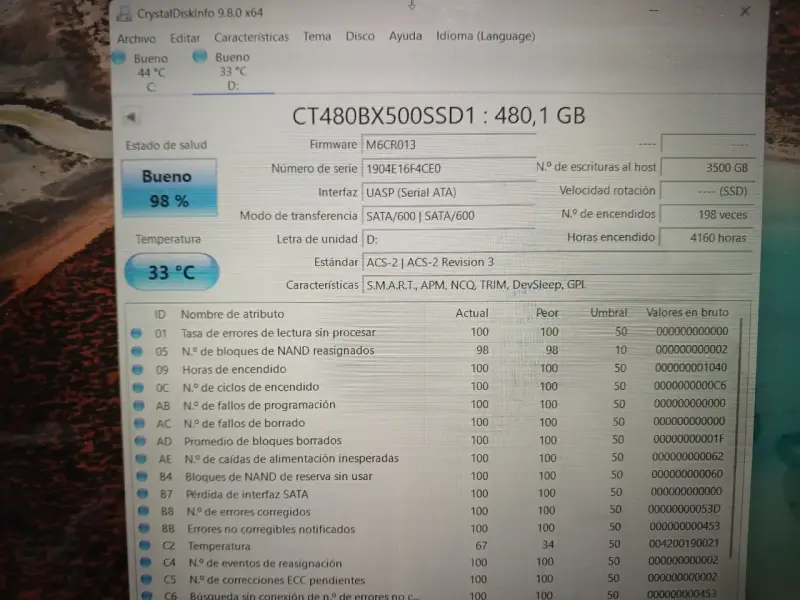Click the host writes value 3500 GB
Screen dimensions: 800x600
[707, 167]
